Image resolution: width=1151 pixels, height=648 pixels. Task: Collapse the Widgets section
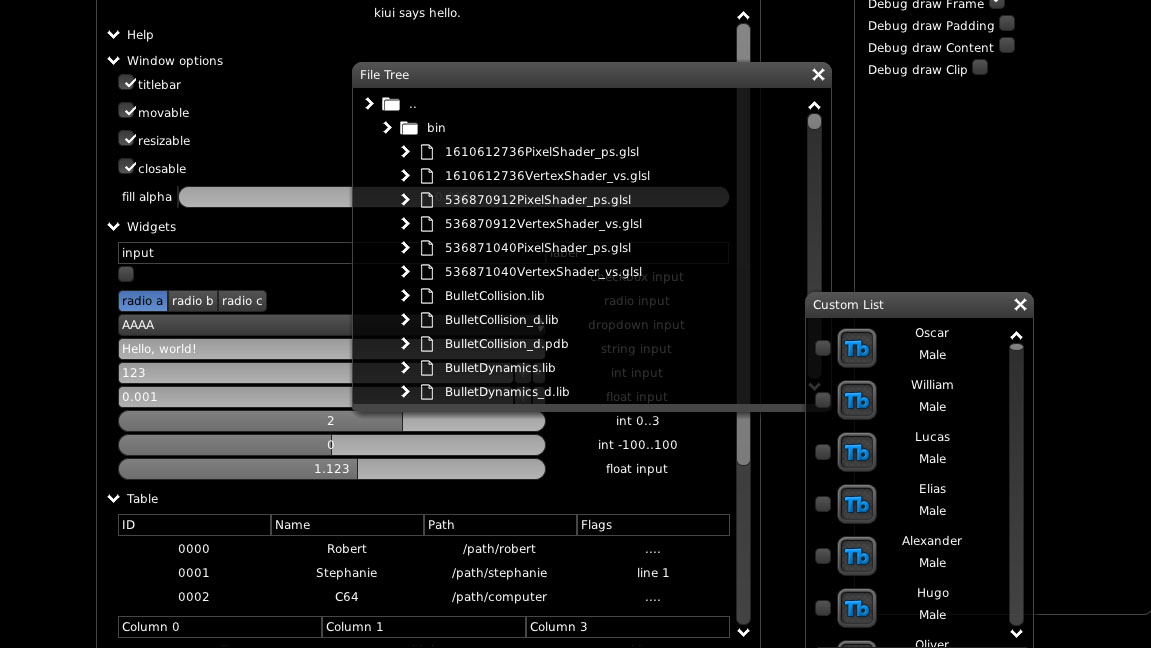[113, 227]
